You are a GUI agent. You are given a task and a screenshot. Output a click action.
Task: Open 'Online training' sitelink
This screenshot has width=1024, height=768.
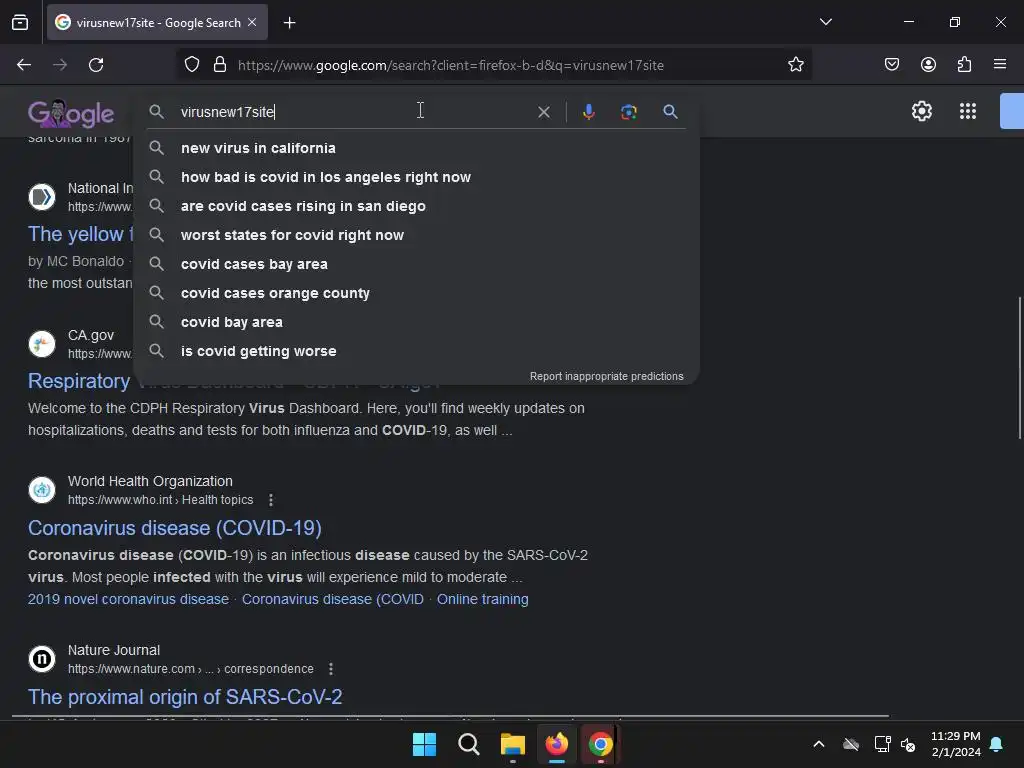pyautogui.click(x=483, y=599)
